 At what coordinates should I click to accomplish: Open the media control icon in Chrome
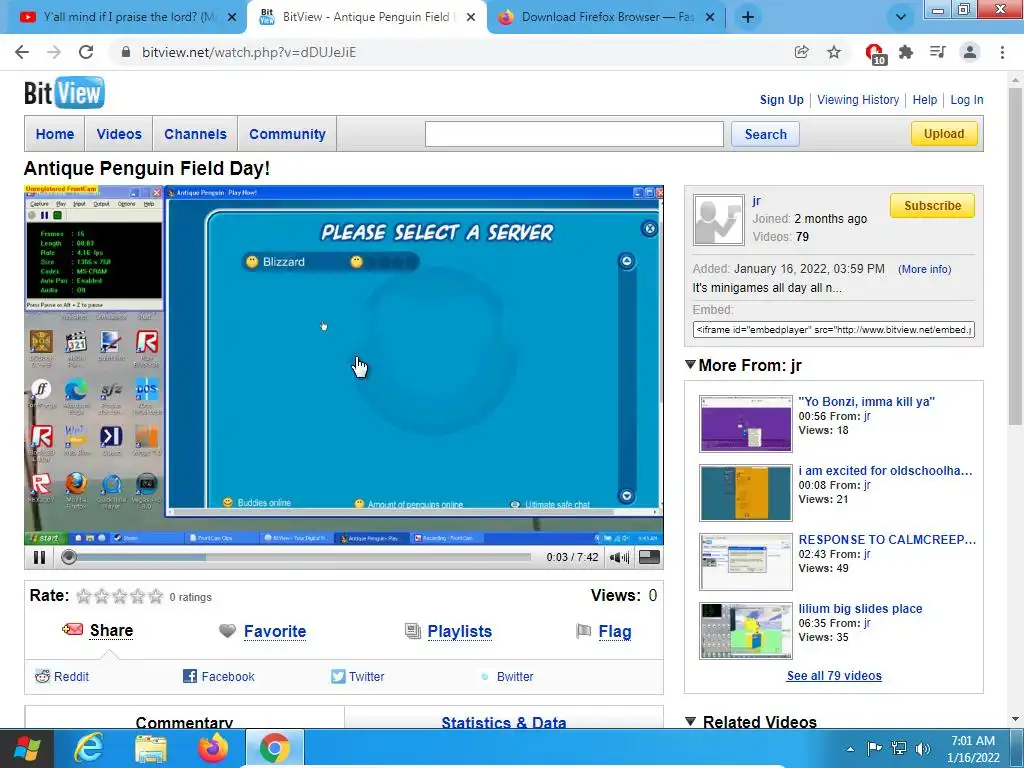click(x=937, y=52)
